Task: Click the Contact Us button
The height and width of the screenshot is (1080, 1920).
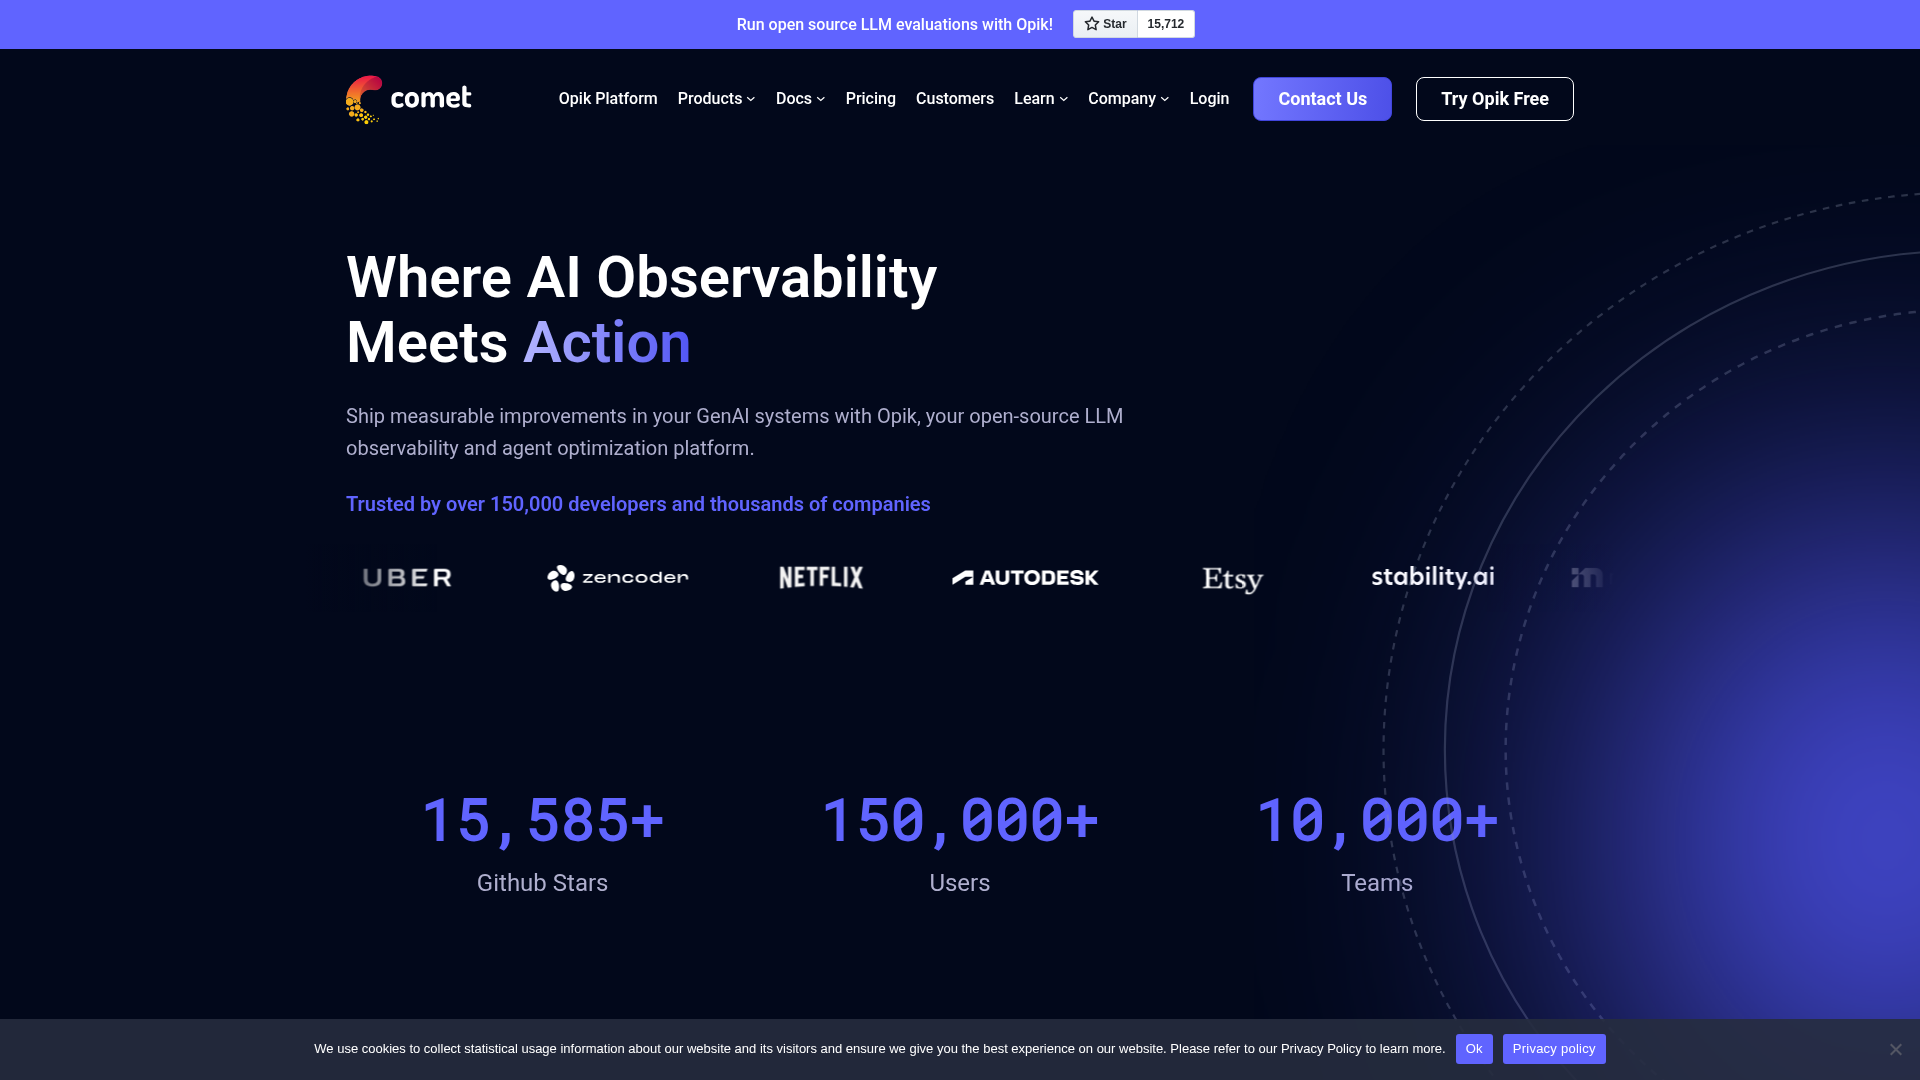Action: 1322,98
